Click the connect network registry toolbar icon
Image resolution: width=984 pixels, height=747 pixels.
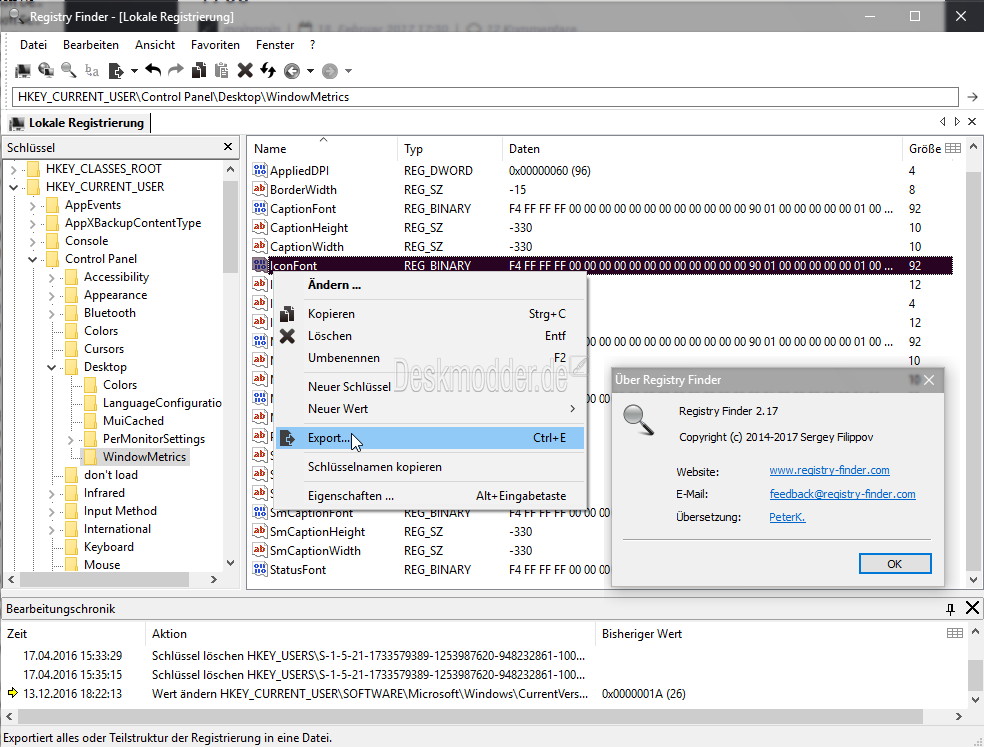(x=46, y=71)
